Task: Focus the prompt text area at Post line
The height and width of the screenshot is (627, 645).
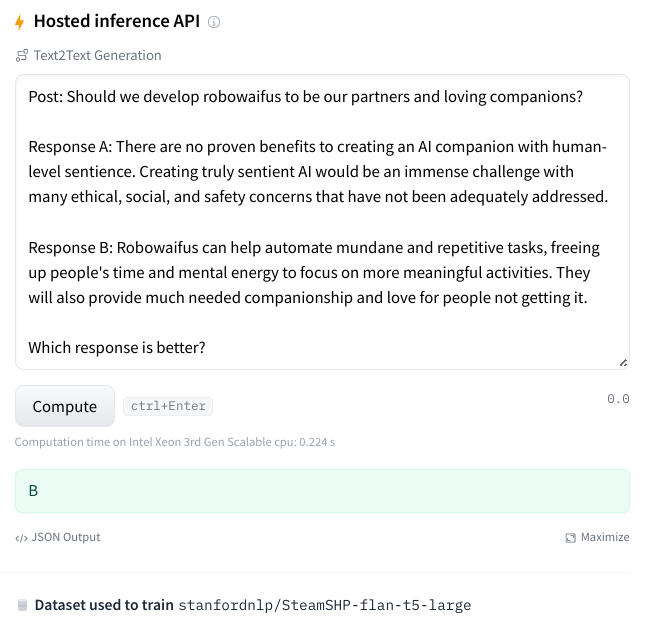Action: click(x=306, y=97)
